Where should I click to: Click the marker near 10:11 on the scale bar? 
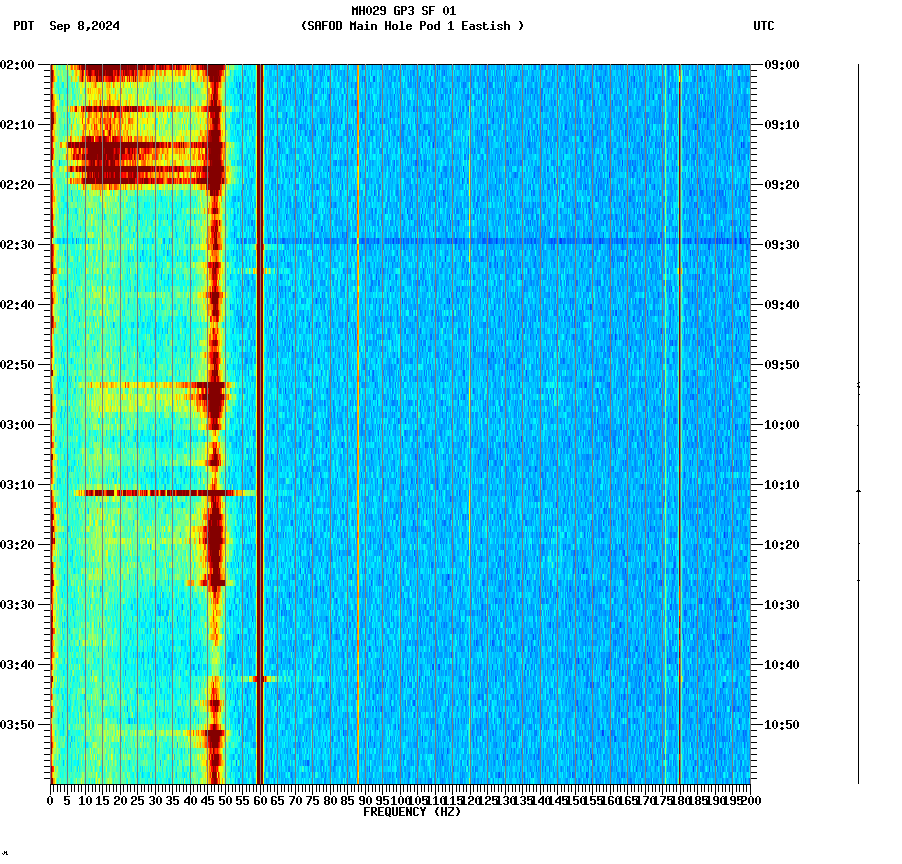click(857, 491)
